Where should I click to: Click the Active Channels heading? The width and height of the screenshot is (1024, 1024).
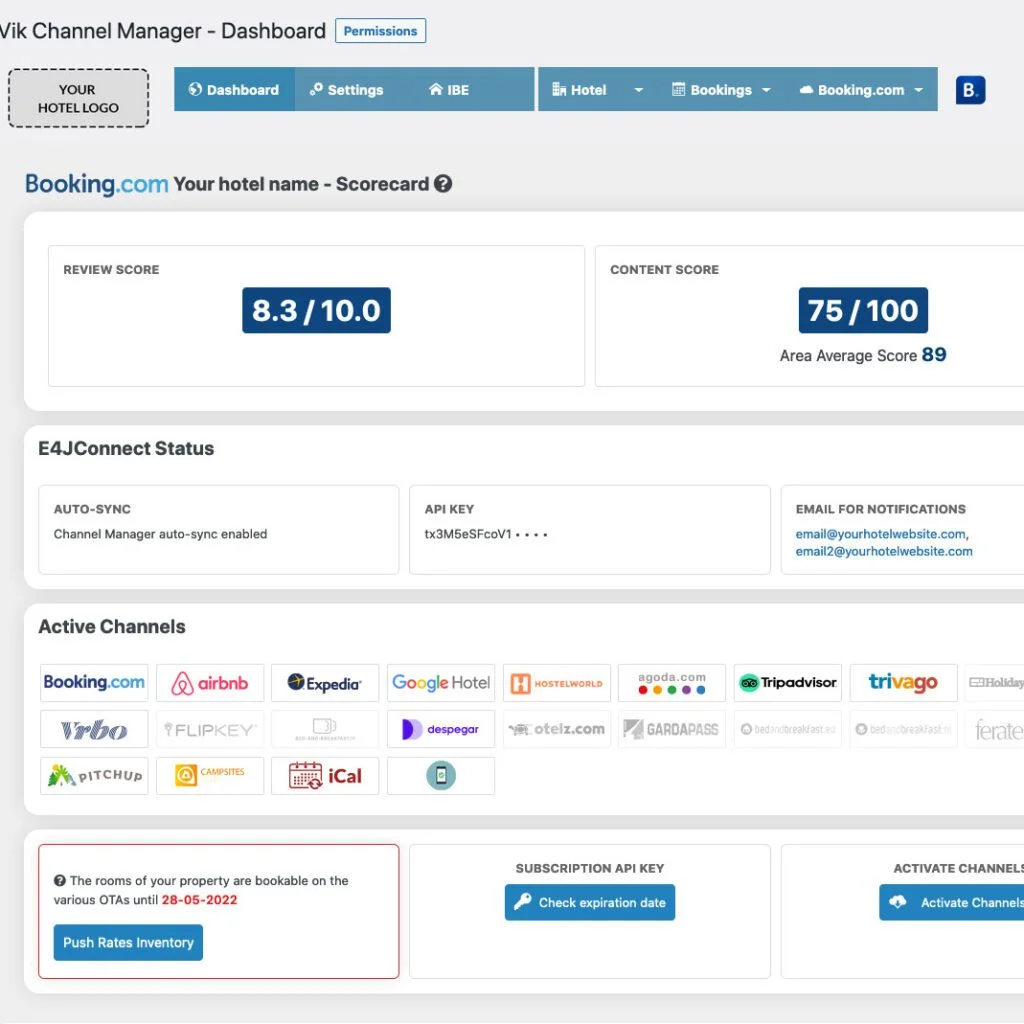[112, 627]
